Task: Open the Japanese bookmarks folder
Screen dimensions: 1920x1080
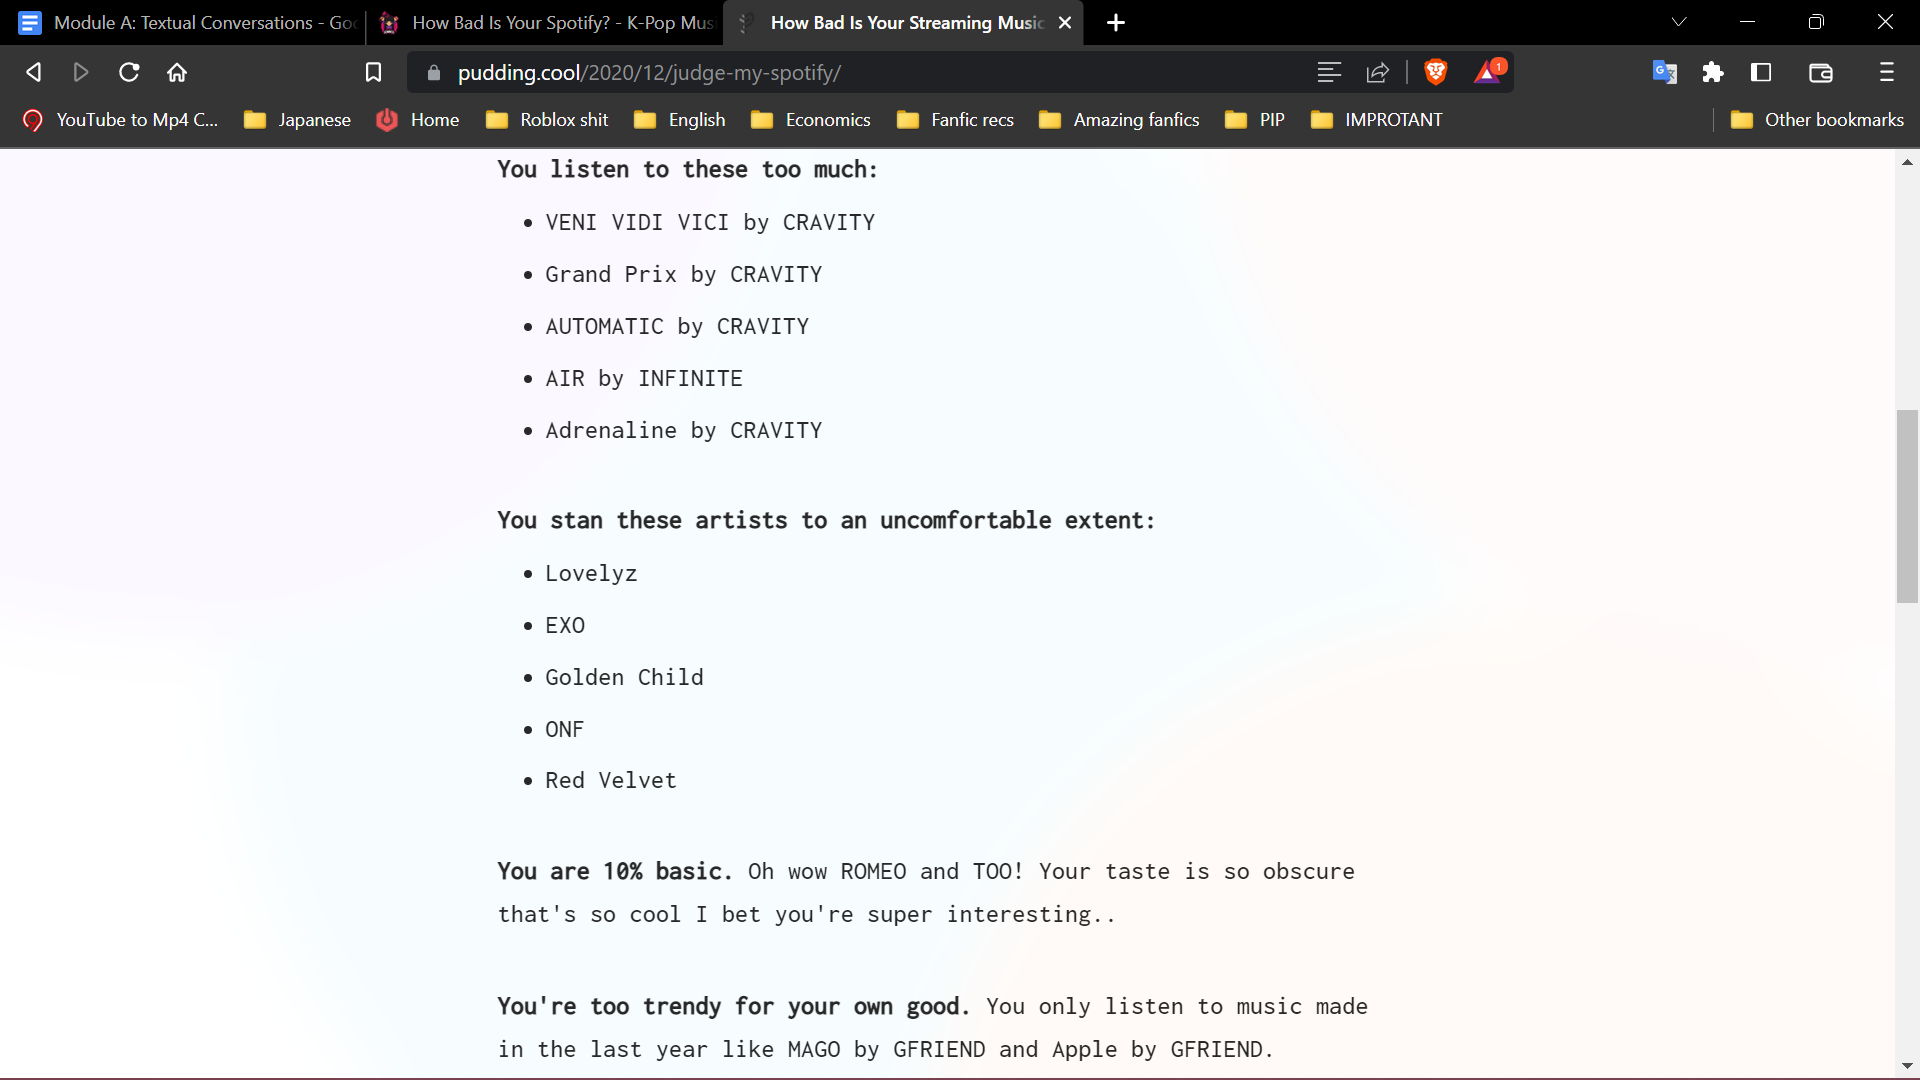Action: point(298,120)
